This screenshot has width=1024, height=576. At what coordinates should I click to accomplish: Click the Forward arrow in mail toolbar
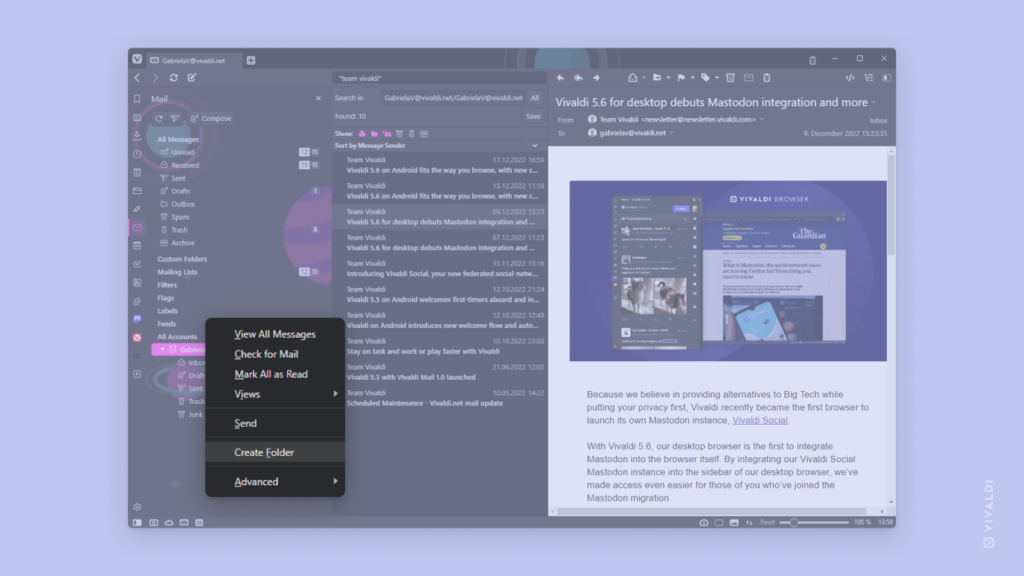pos(596,78)
